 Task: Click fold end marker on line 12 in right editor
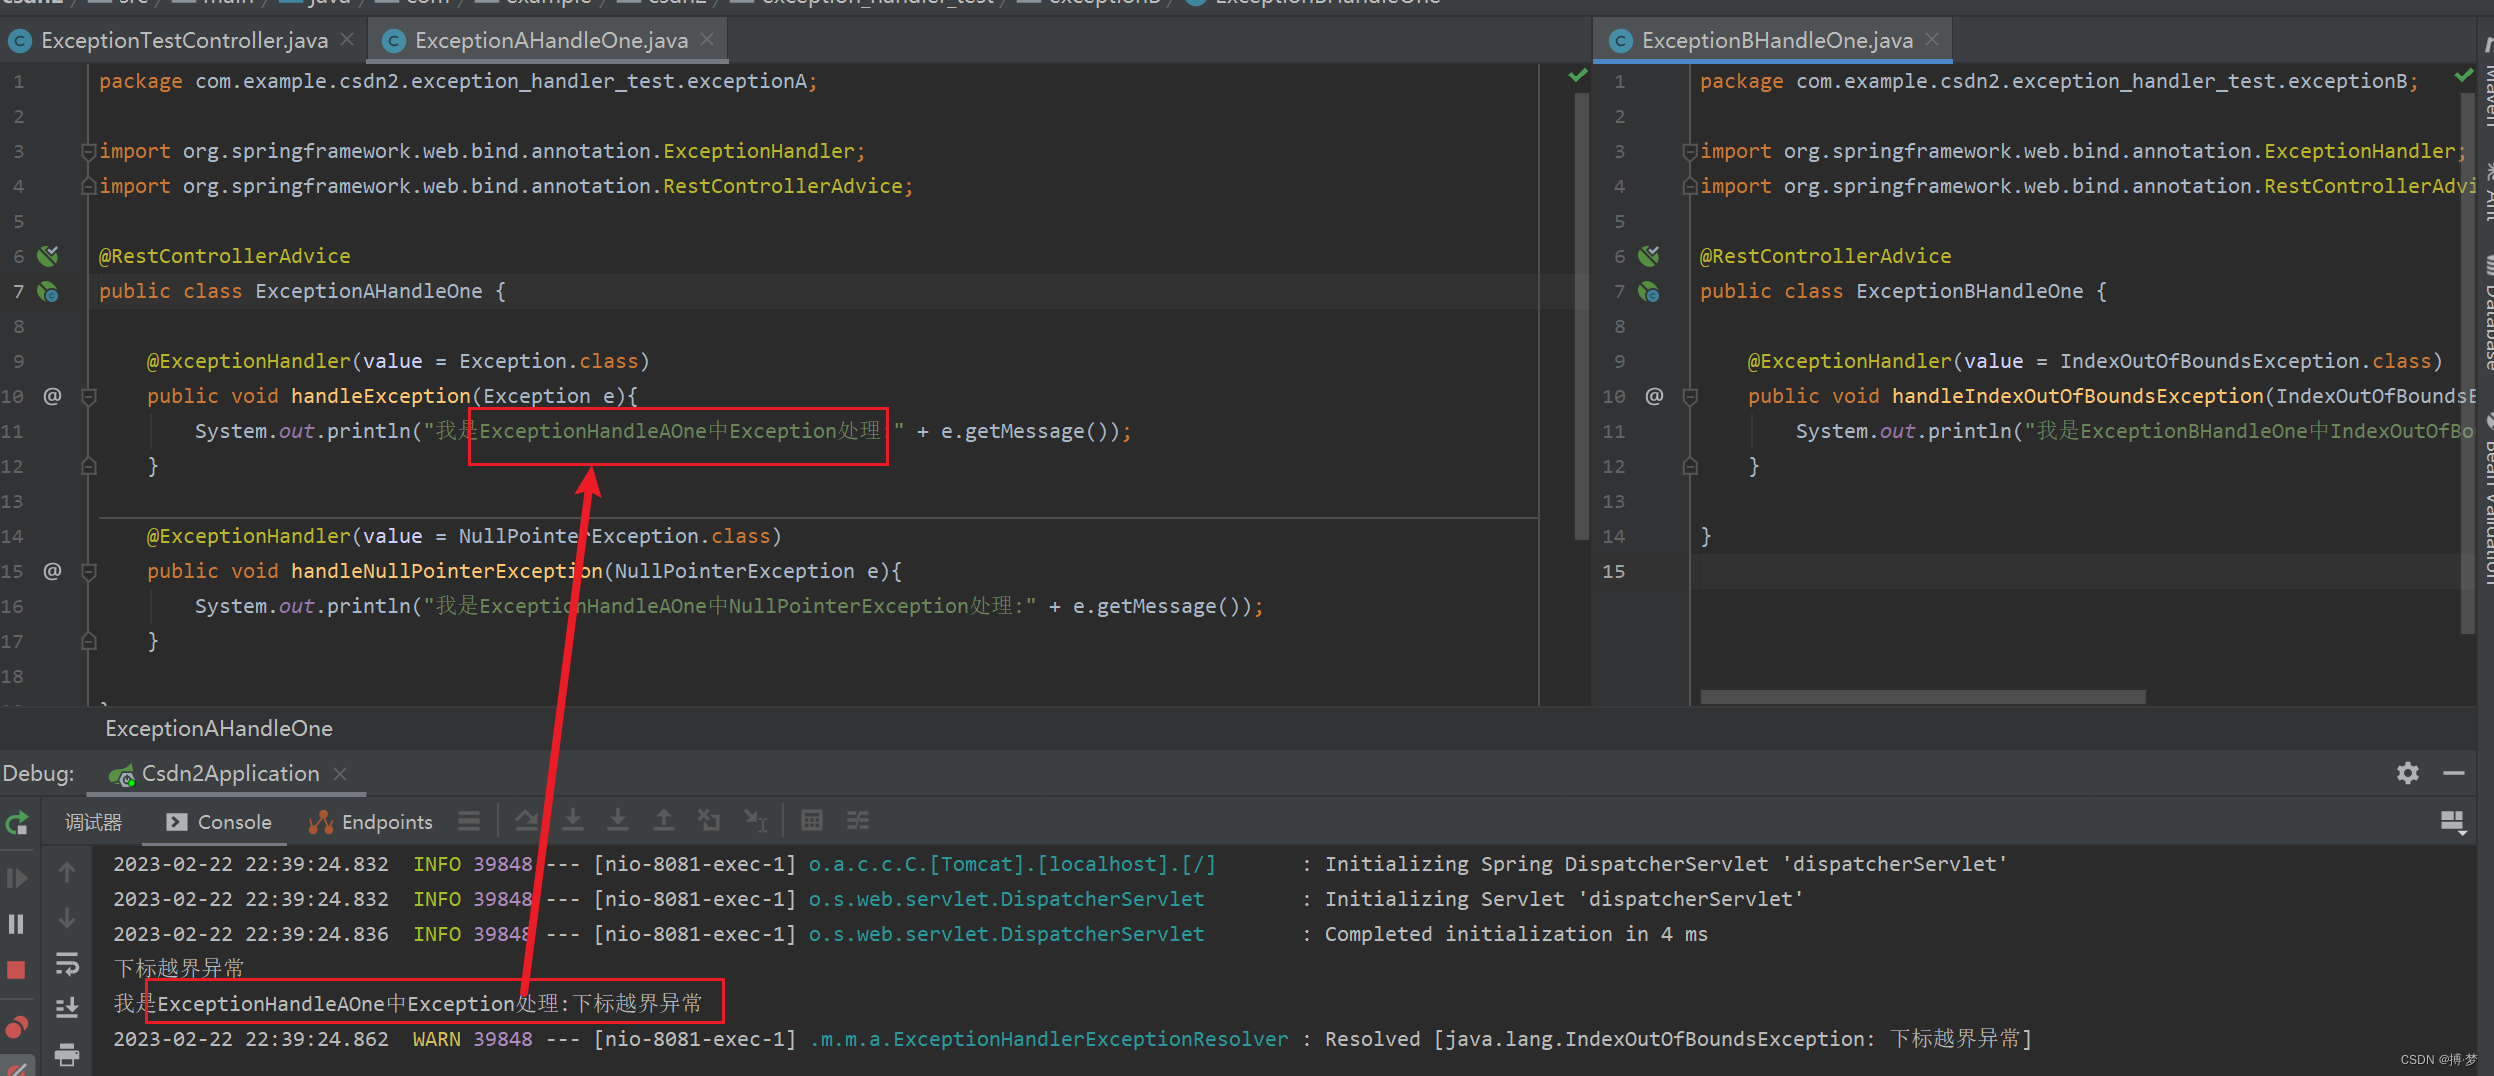click(x=1690, y=467)
